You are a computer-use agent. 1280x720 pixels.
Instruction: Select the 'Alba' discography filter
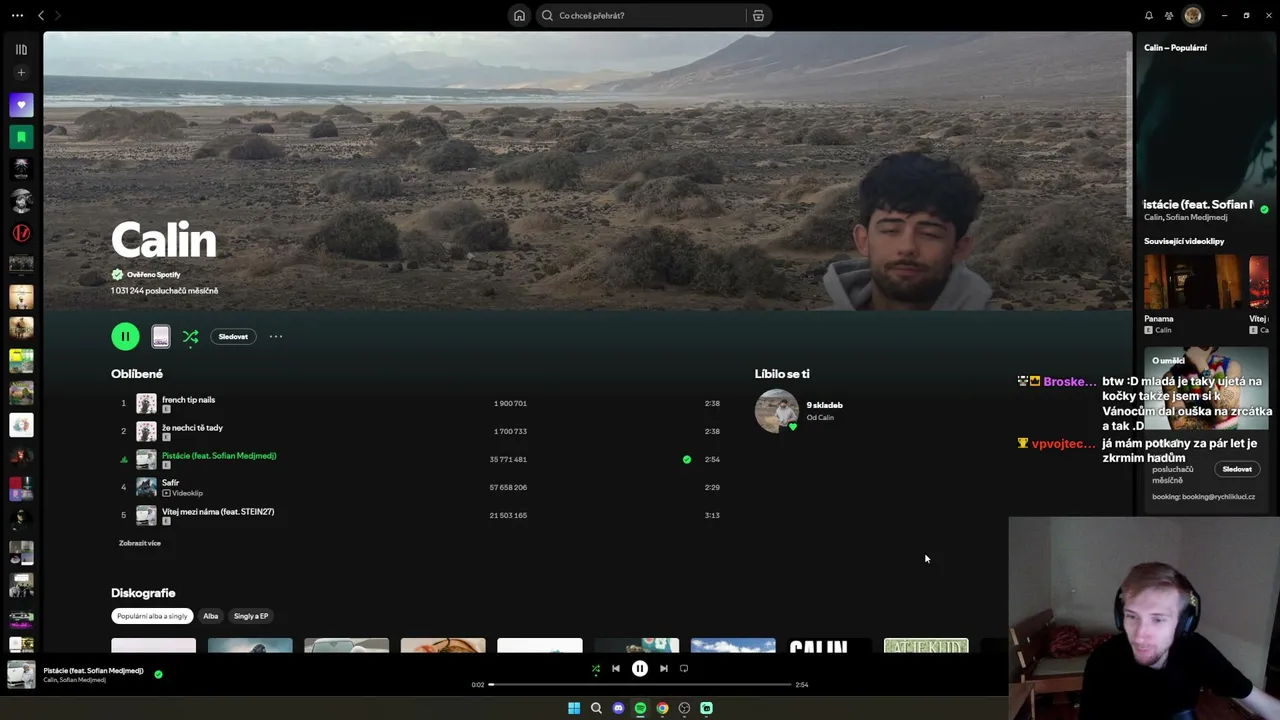[x=211, y=616]
